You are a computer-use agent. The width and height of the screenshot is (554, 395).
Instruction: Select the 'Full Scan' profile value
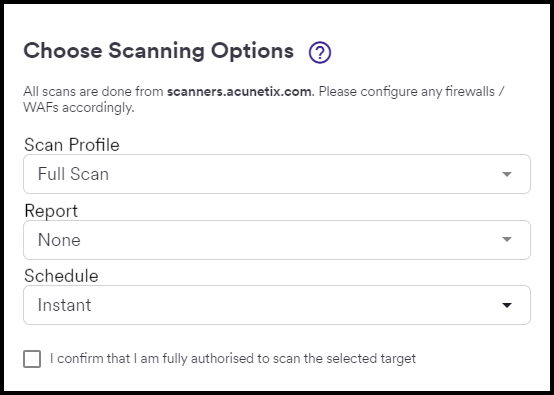coord(73,174)
